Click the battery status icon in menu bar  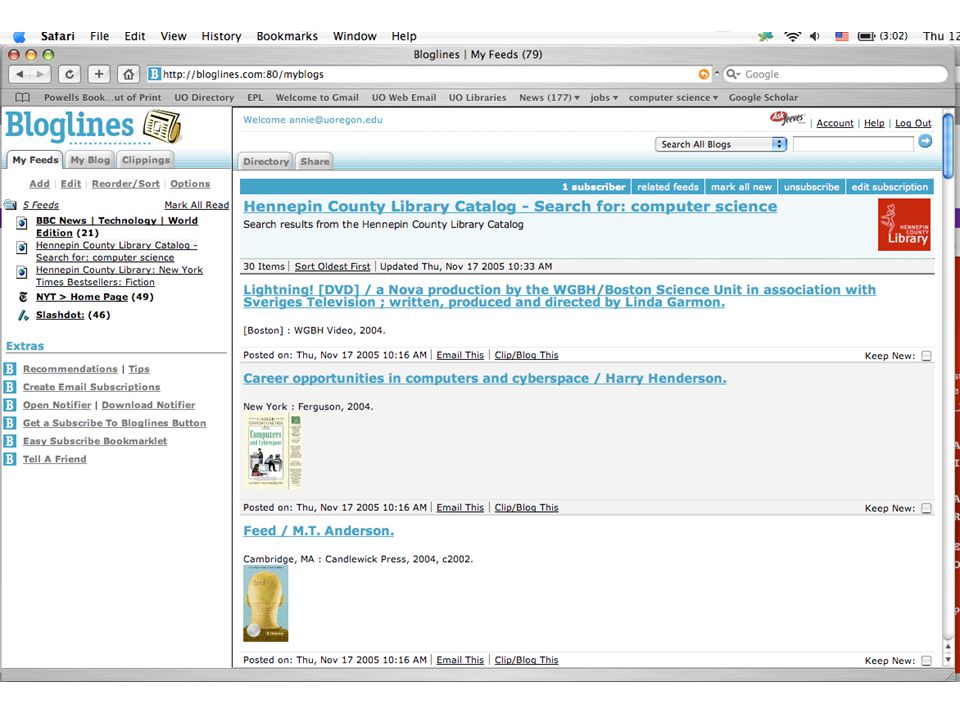(866, 36)
